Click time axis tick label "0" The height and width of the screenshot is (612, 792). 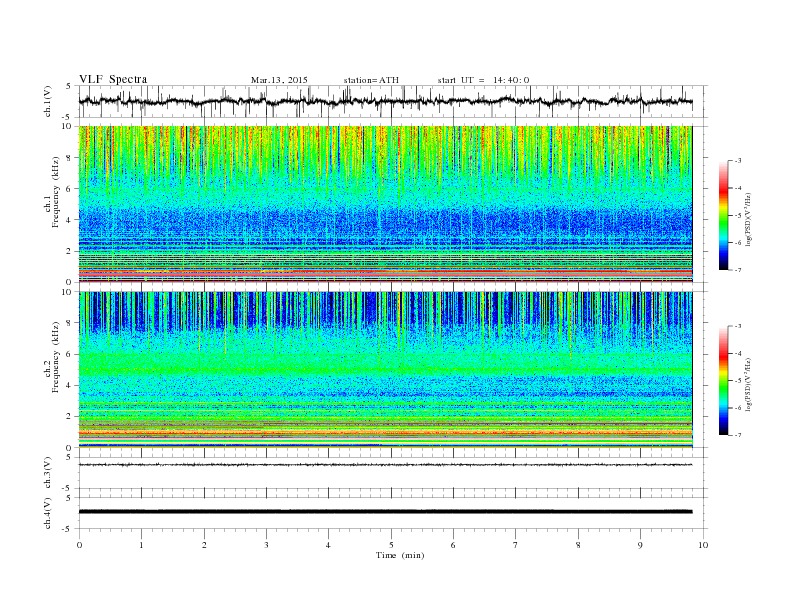[79, 545]
